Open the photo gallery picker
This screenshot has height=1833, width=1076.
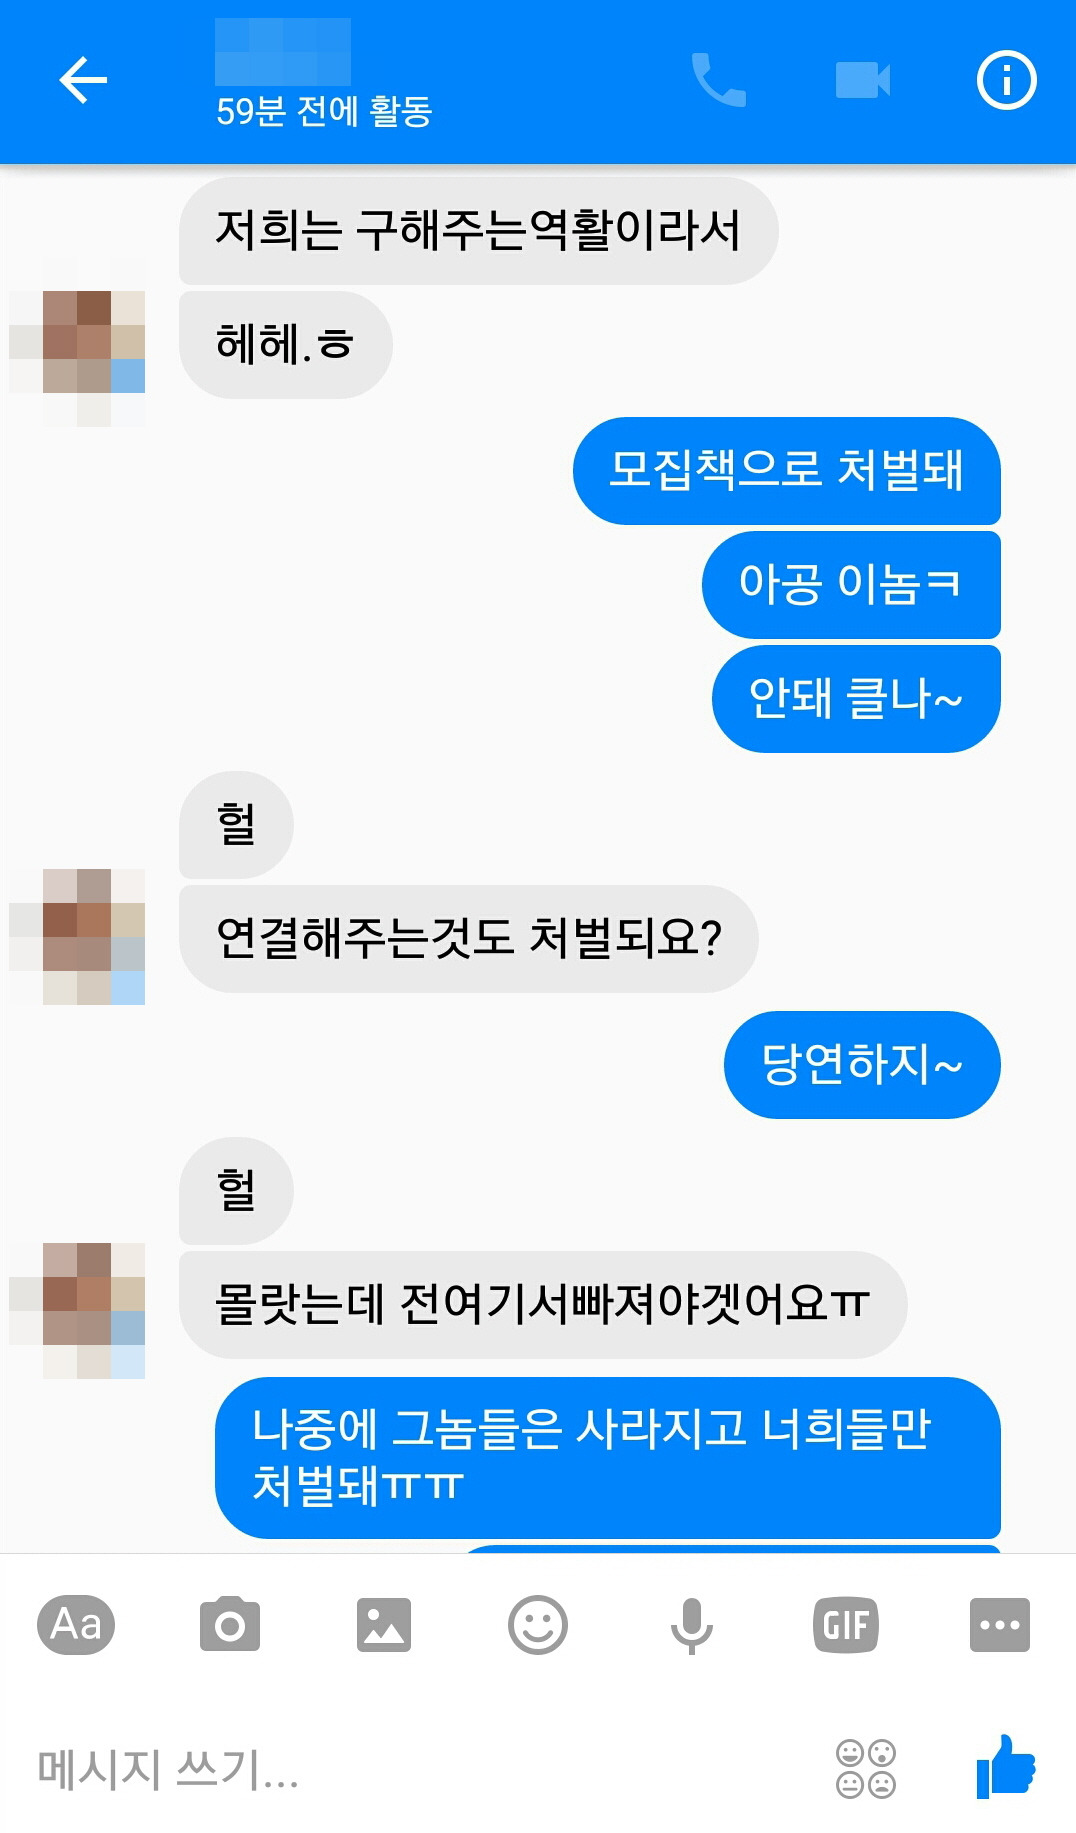[x=384, y=1625]
